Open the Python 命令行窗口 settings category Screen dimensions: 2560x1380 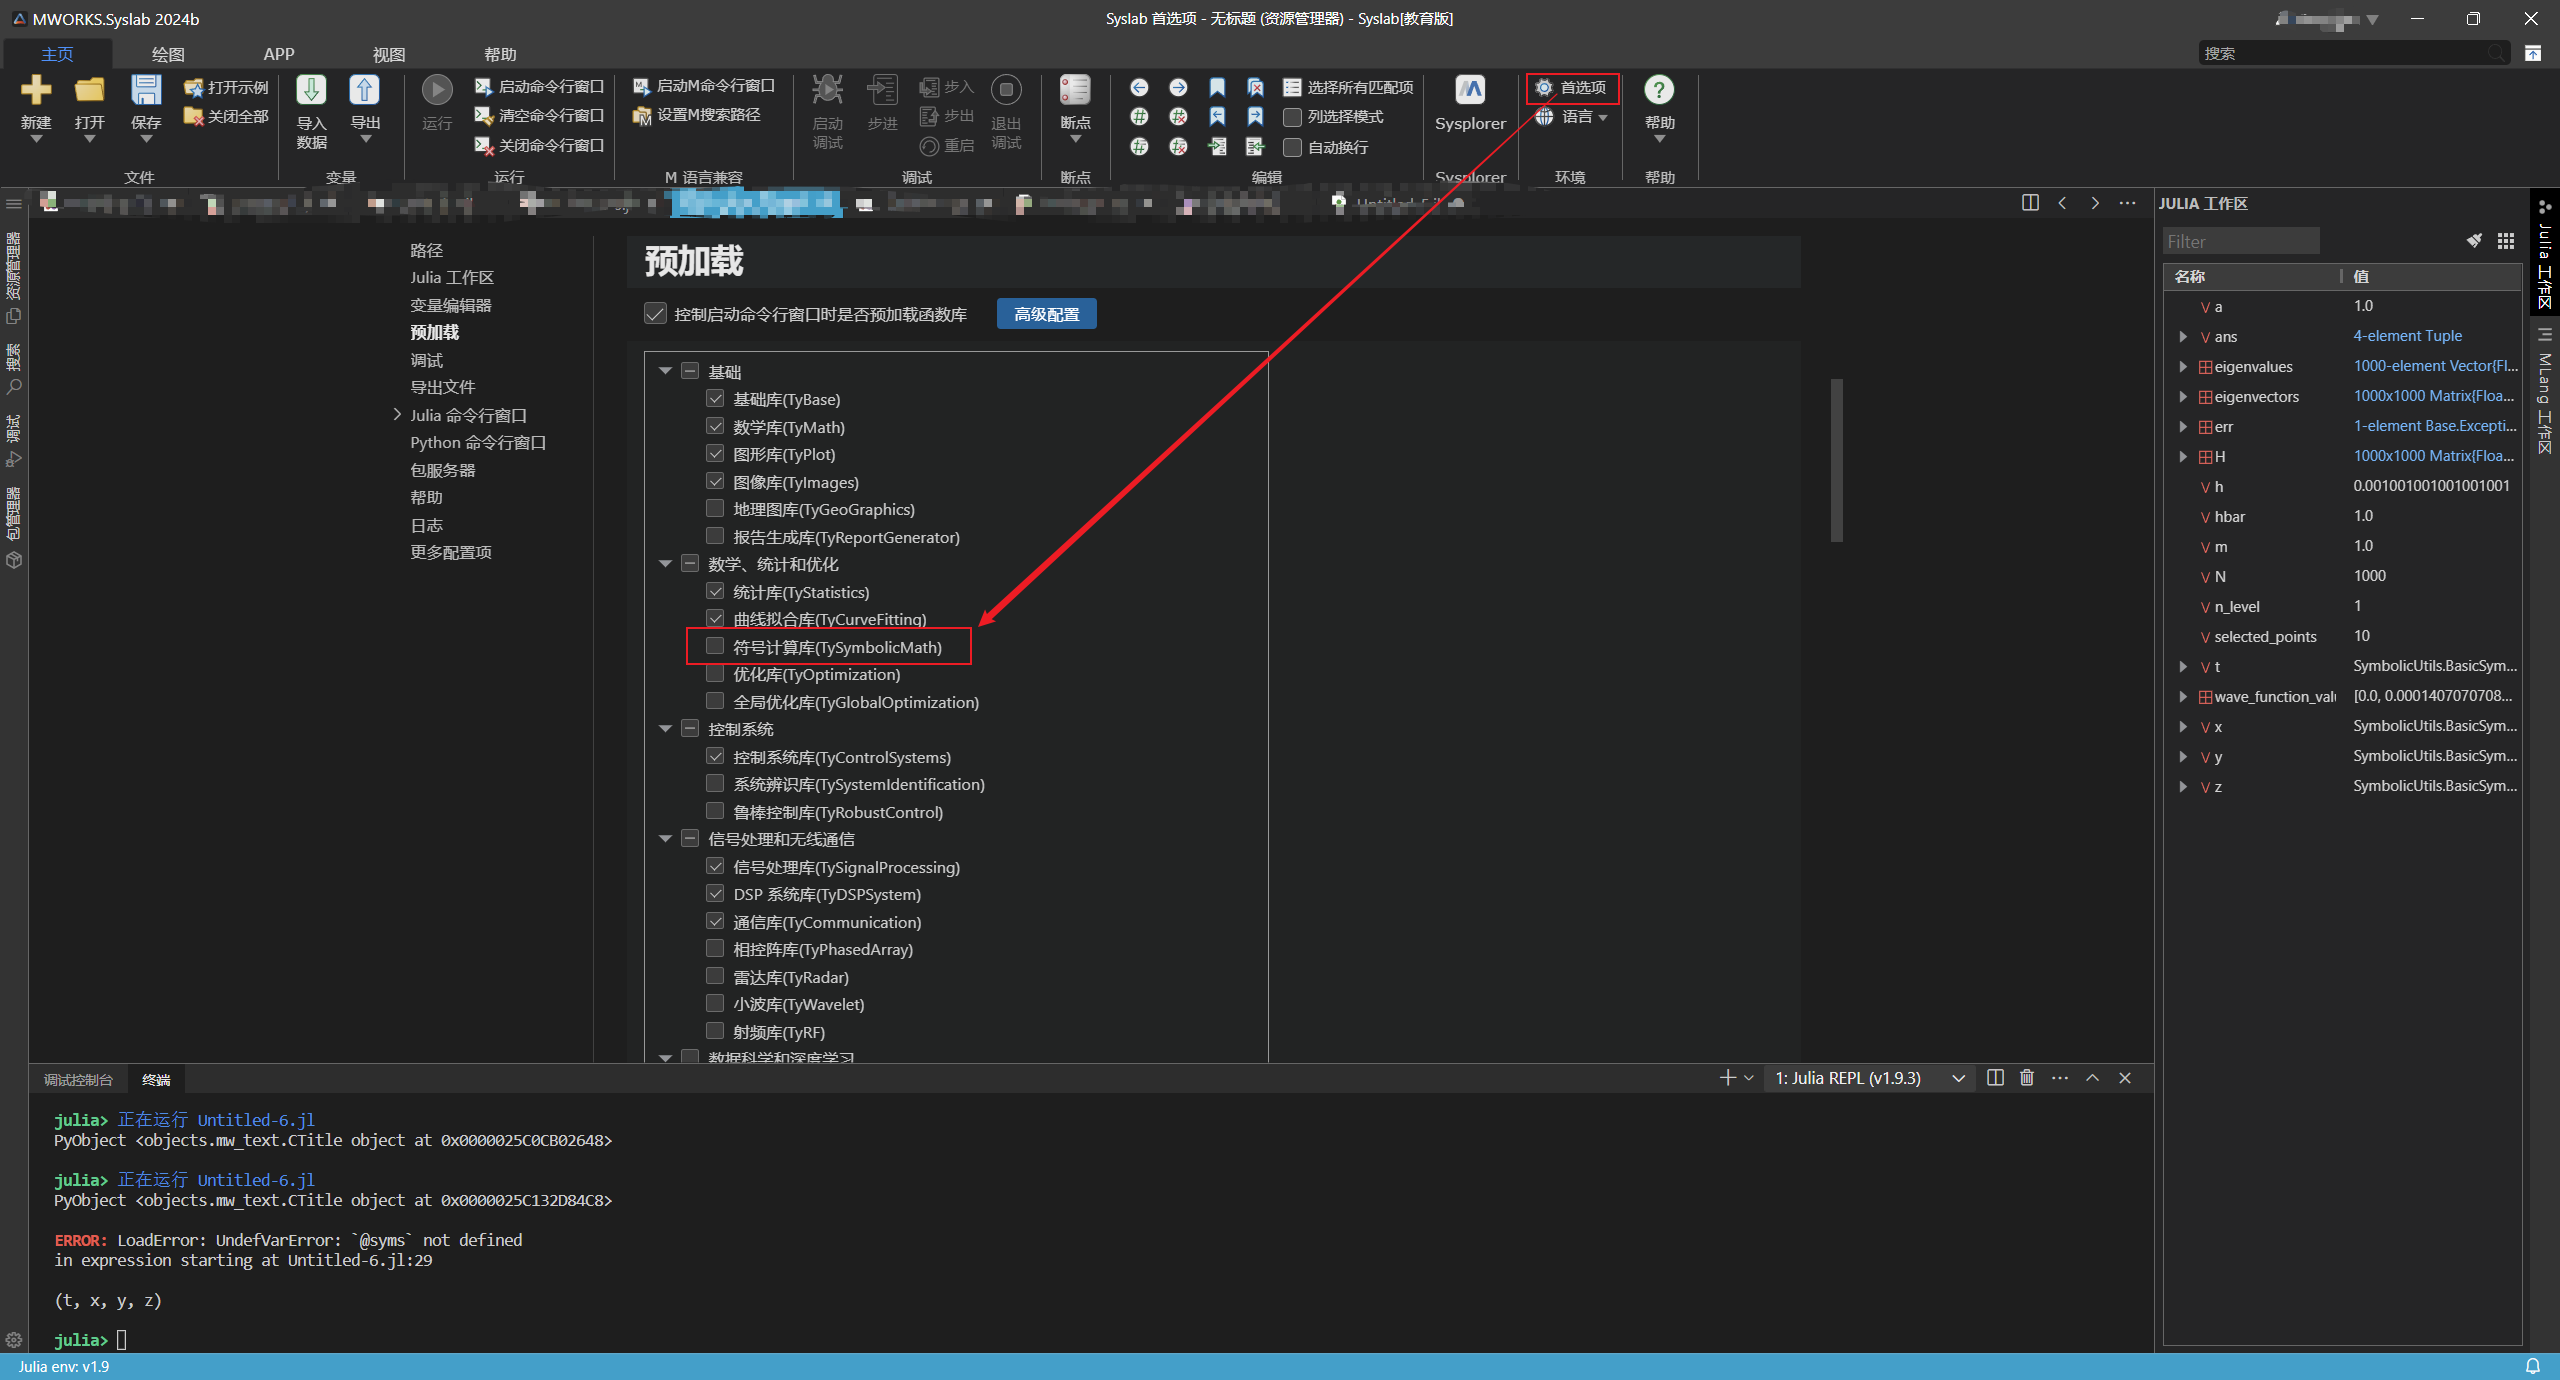478,442
